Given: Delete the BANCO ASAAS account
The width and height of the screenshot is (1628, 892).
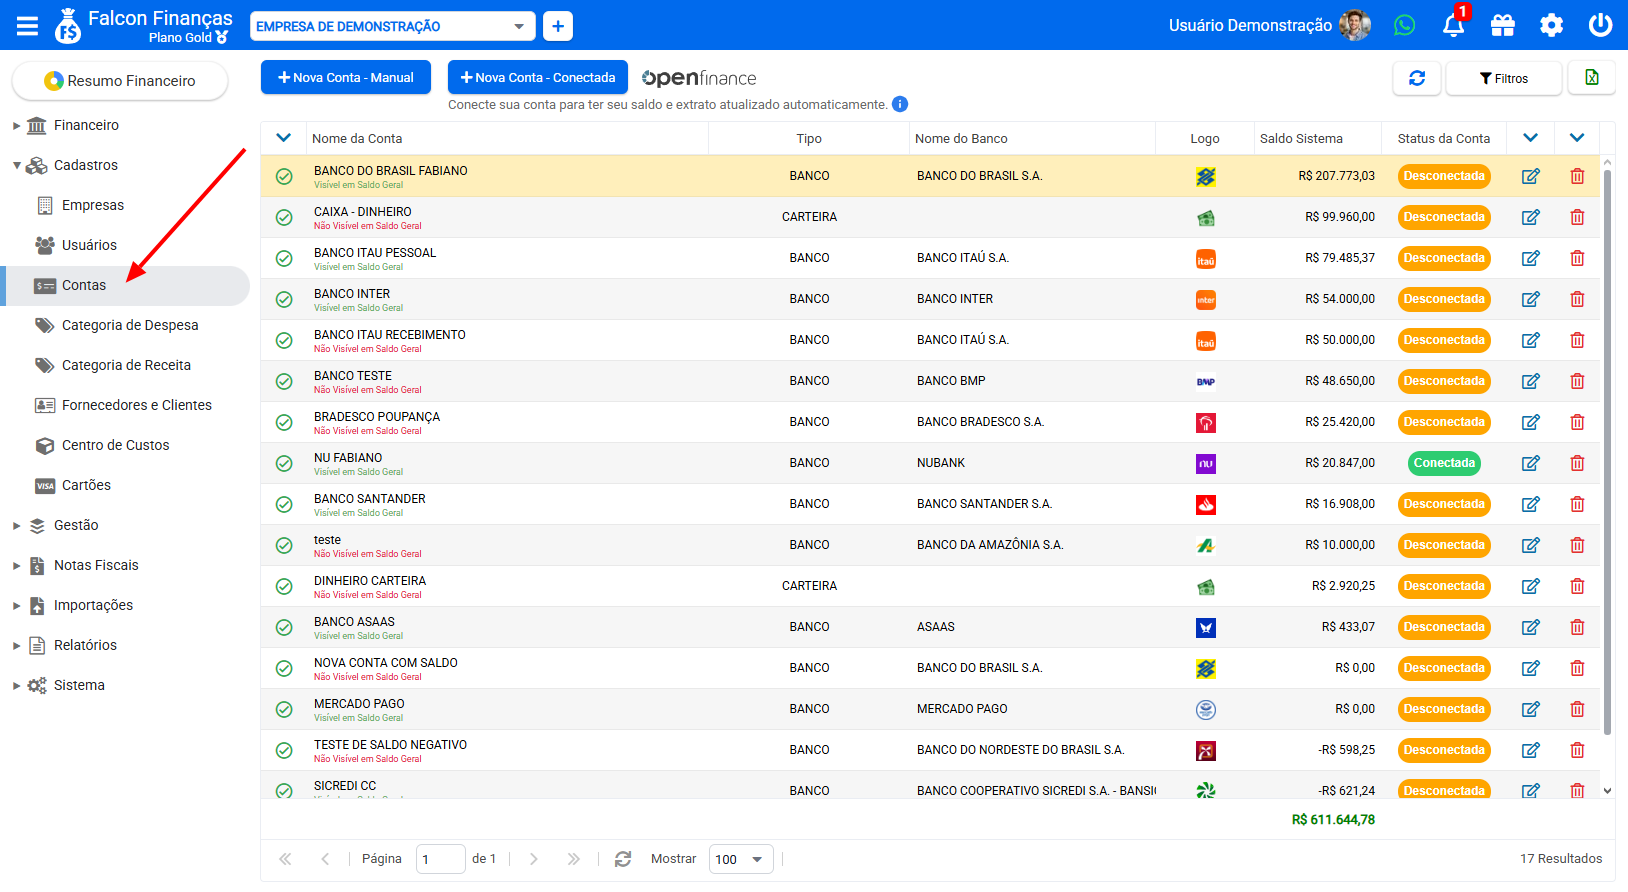Looking at the screenshot, I should [1577, 627].
